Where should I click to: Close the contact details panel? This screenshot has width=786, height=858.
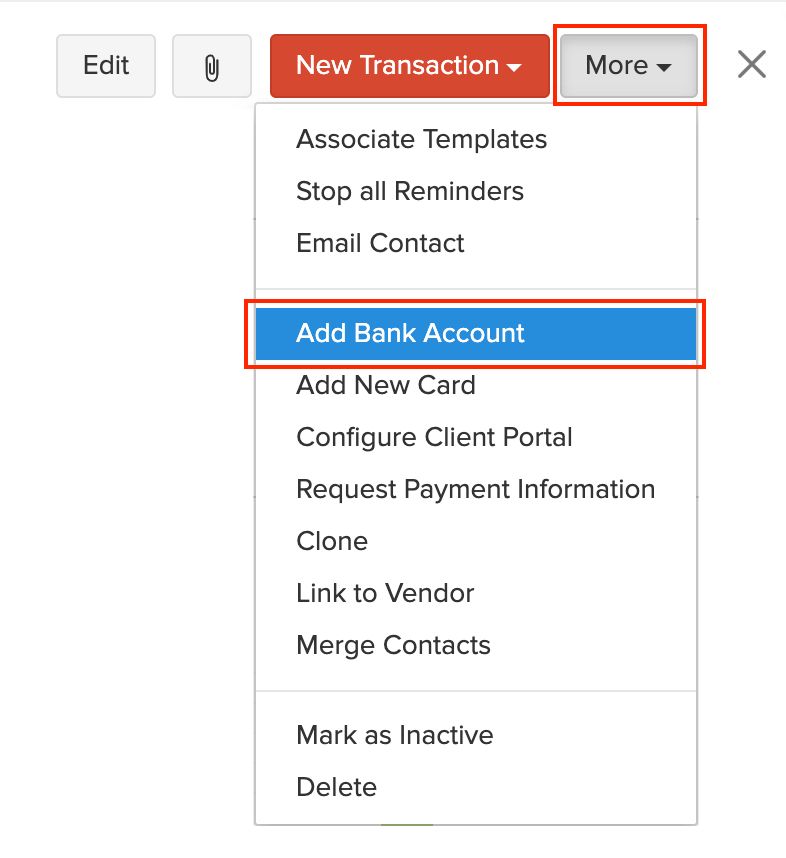pos(751,65)
